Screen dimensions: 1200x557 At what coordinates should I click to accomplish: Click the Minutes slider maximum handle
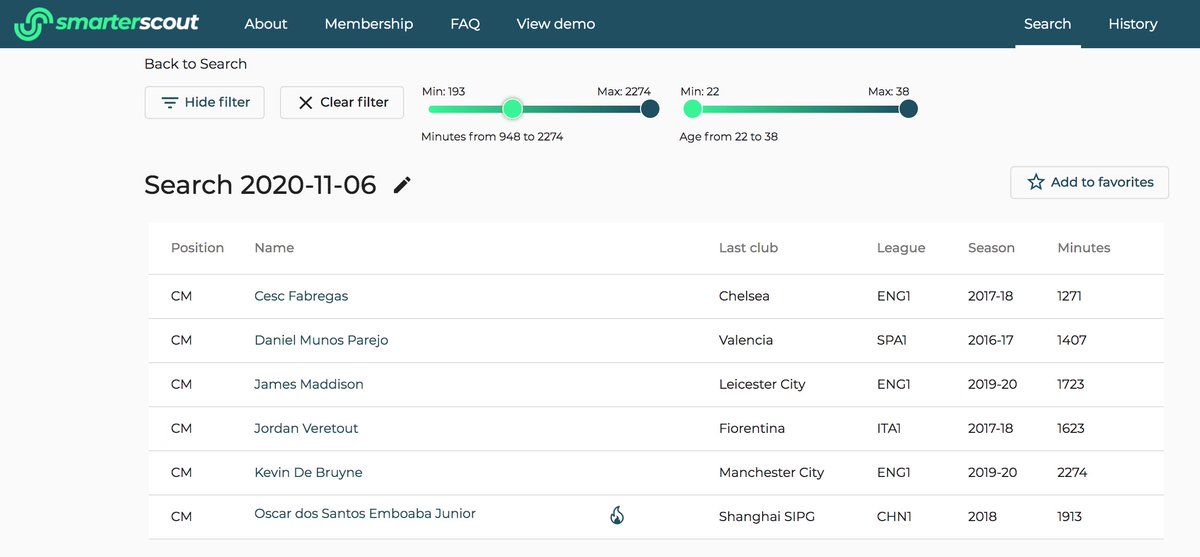[650, 109]
